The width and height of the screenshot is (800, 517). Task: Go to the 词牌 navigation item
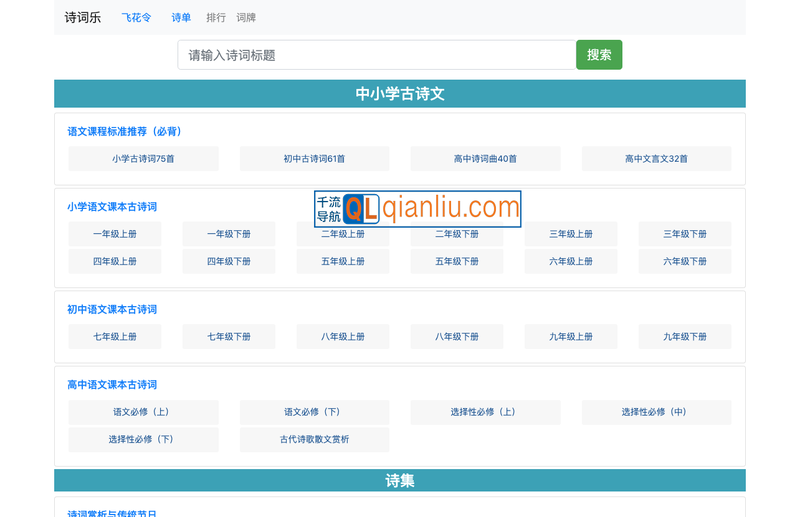[x=247, y=17]
